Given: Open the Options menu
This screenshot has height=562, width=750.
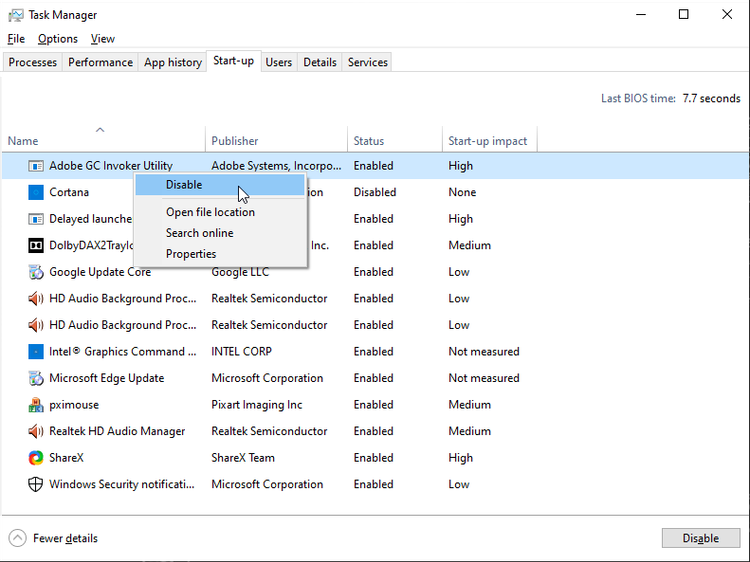Looking at the screenshot, I should pyautogui.click(x=58, y=39).
